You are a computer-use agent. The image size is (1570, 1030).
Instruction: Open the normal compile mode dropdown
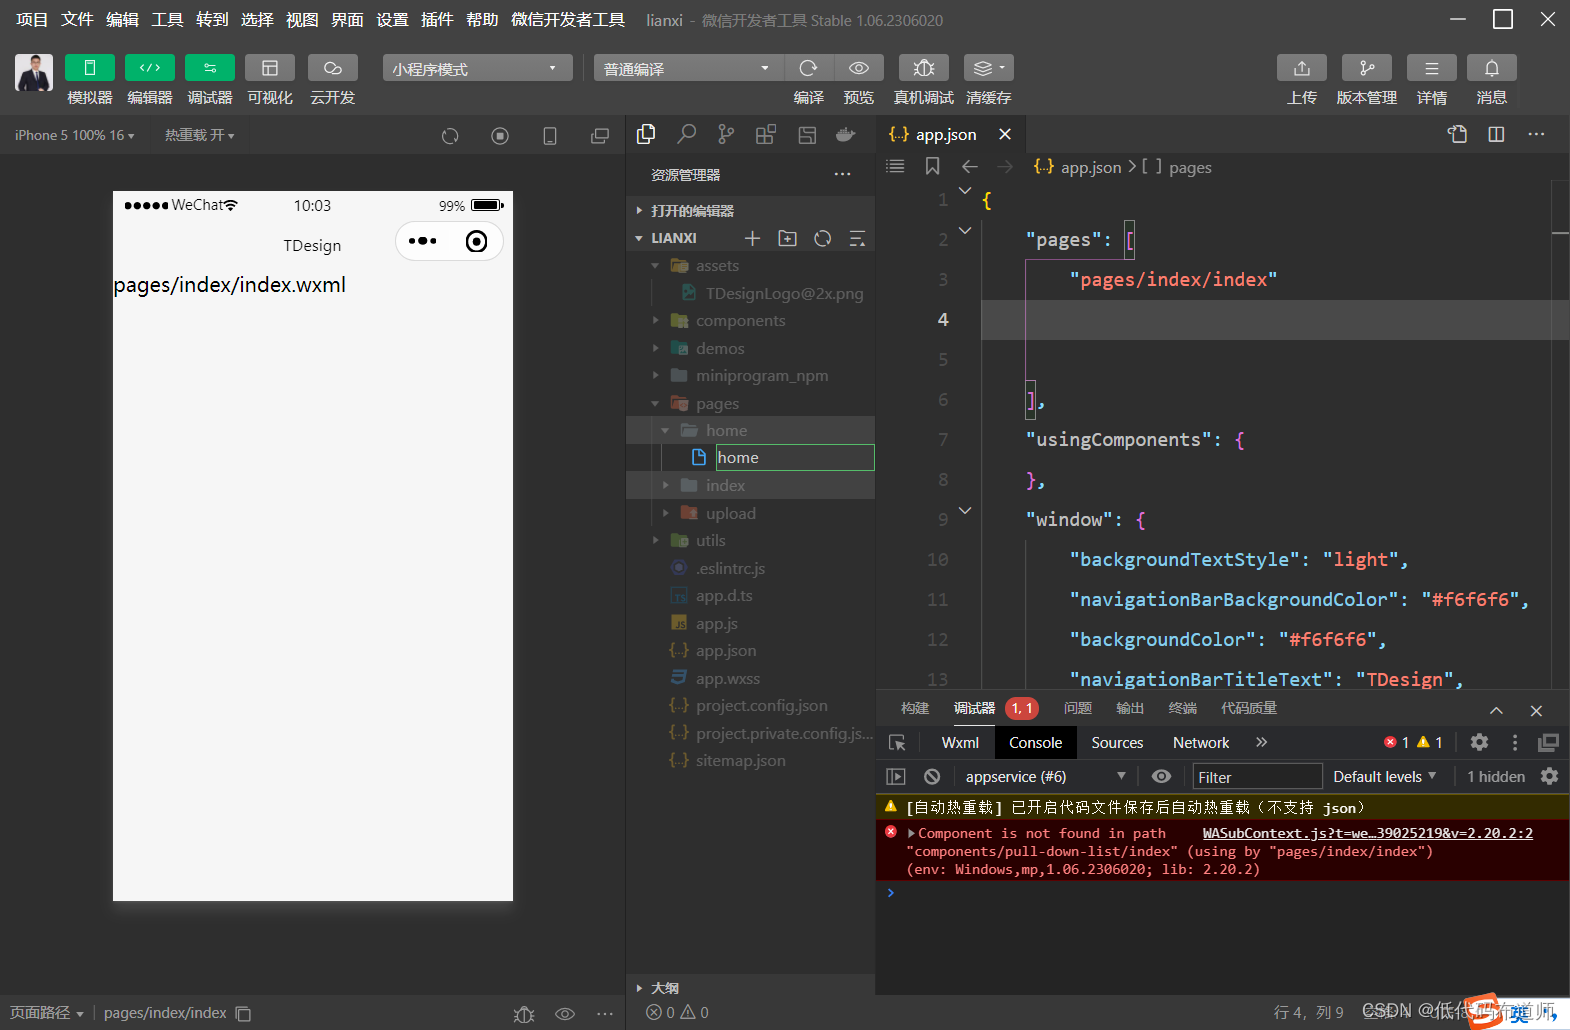point(689,68)
